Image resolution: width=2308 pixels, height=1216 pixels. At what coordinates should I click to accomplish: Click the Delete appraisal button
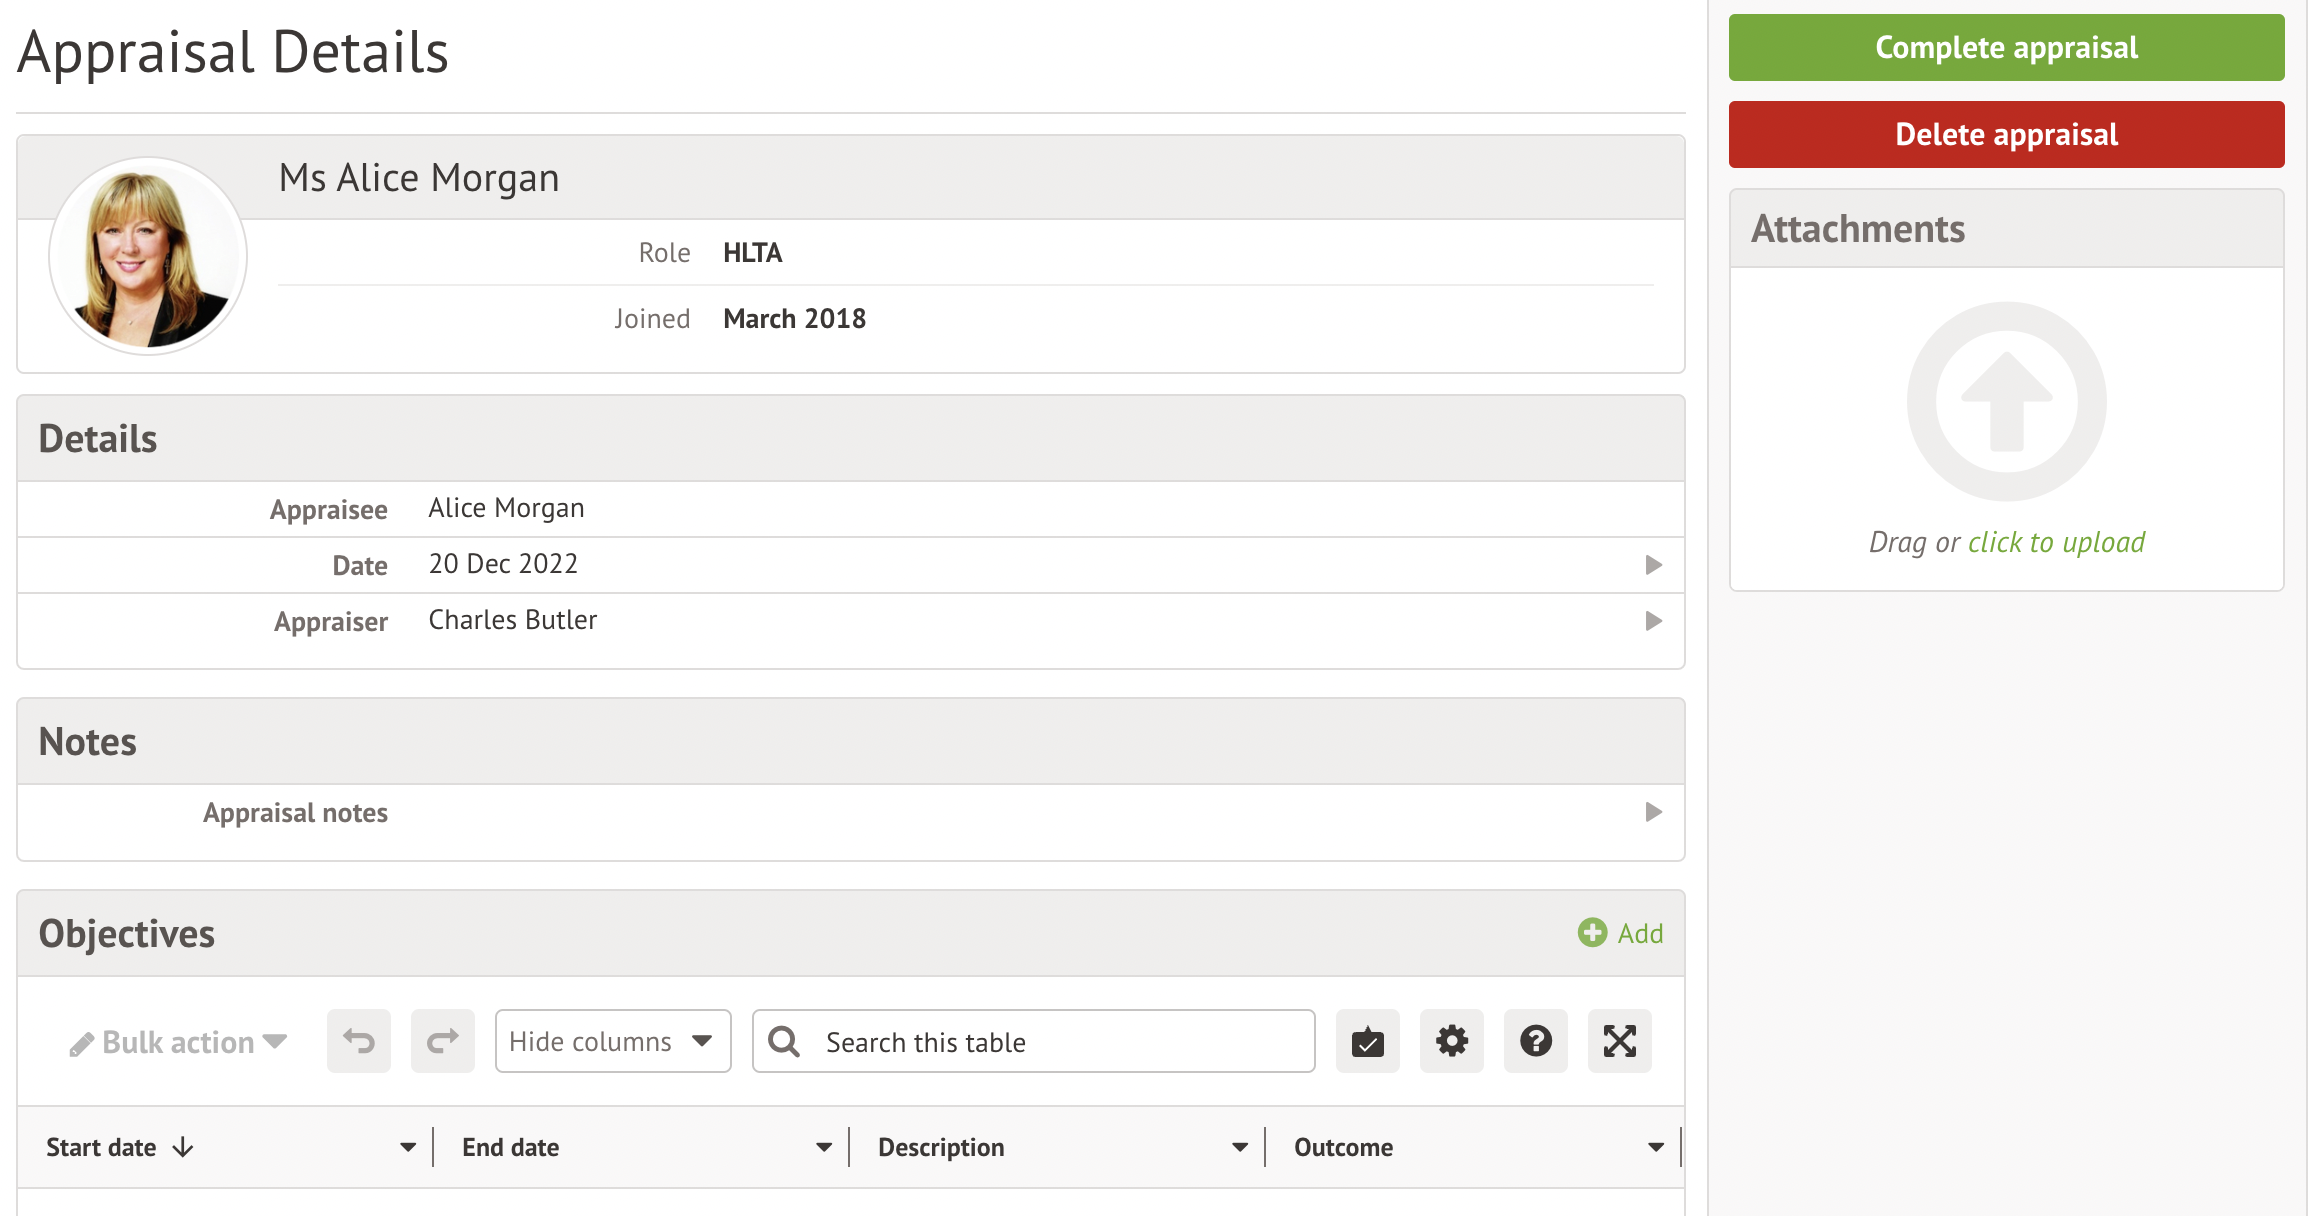[x=2006, y=134]
